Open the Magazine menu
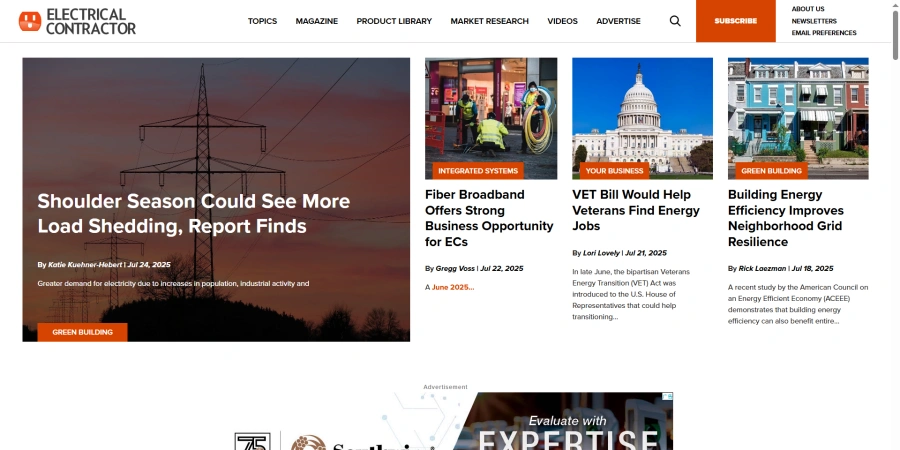Screen dimensions: 900x450 tap(317, 21)
